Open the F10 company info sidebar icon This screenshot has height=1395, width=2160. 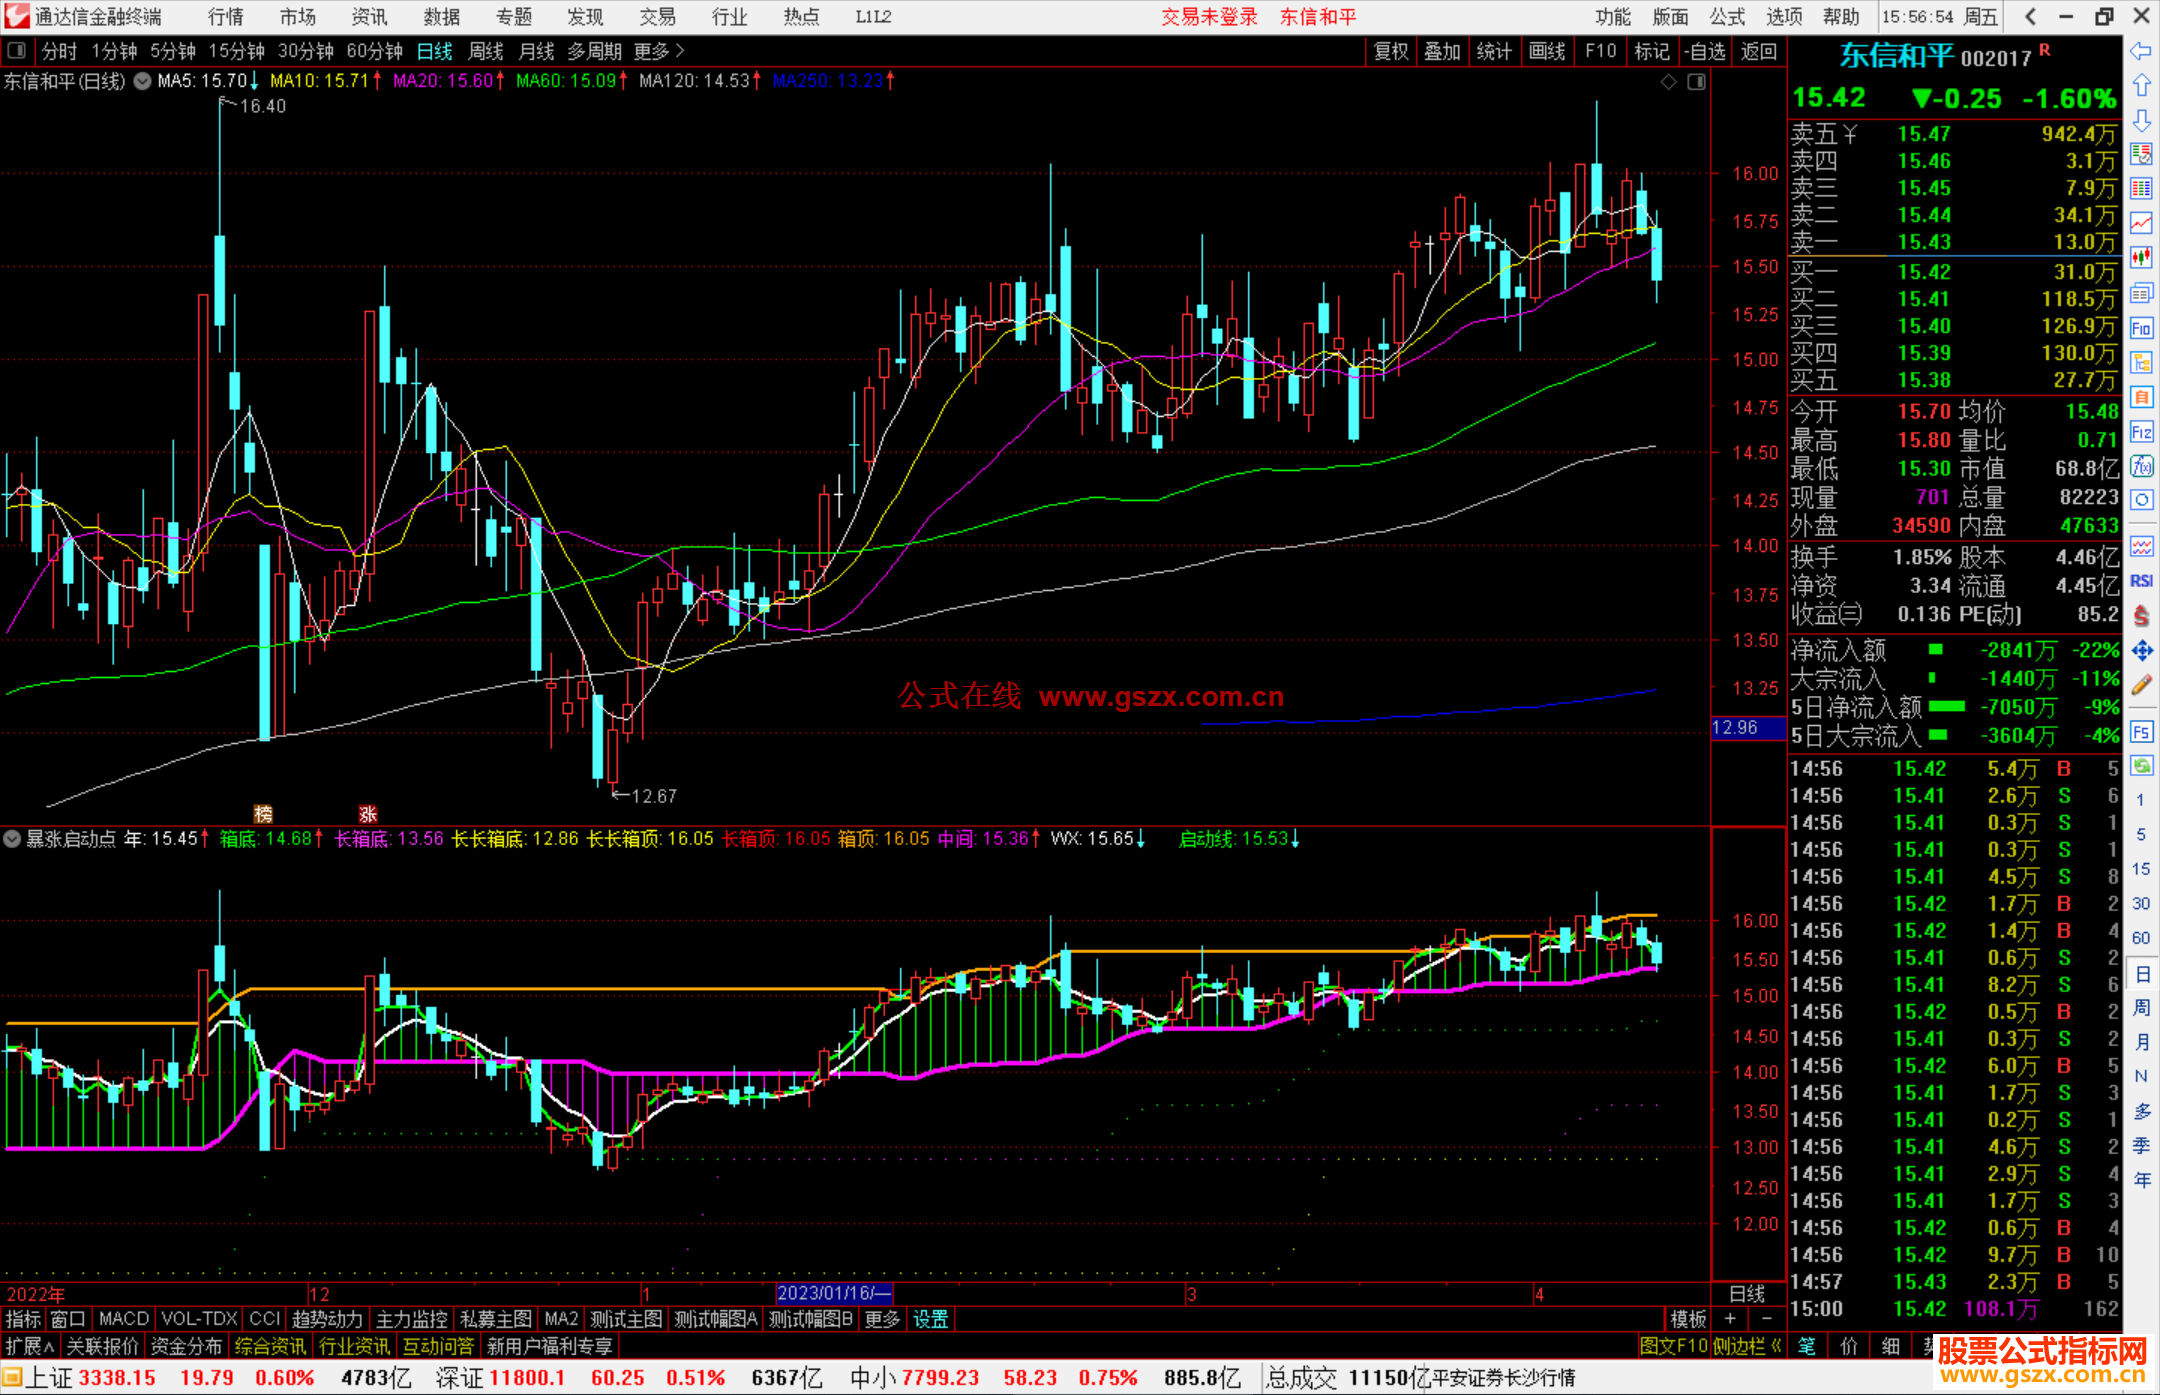point(2141,328)
